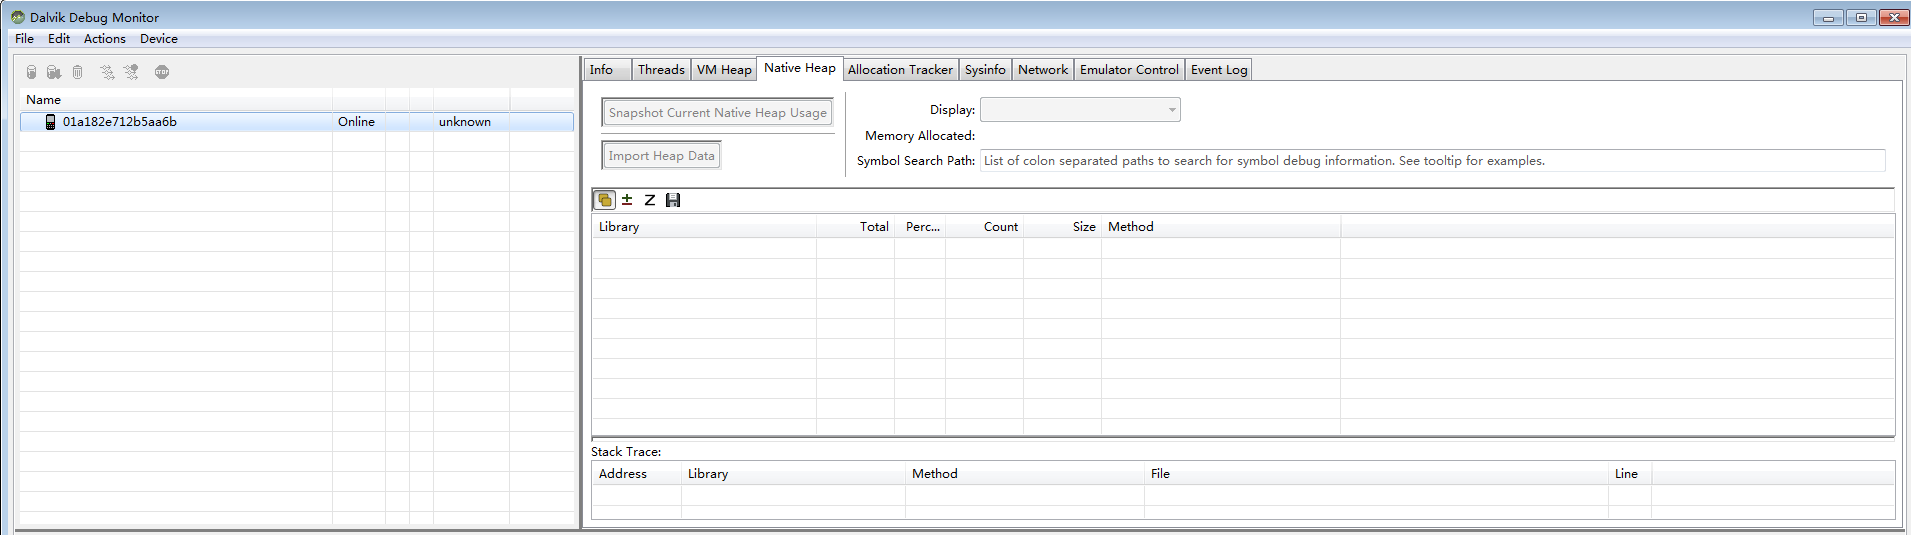Image resolution: width=1911 pixels, height=535 pixels.
Task: Click the Dalvik Debug Monitor title icon
Action: pos(18,17)
